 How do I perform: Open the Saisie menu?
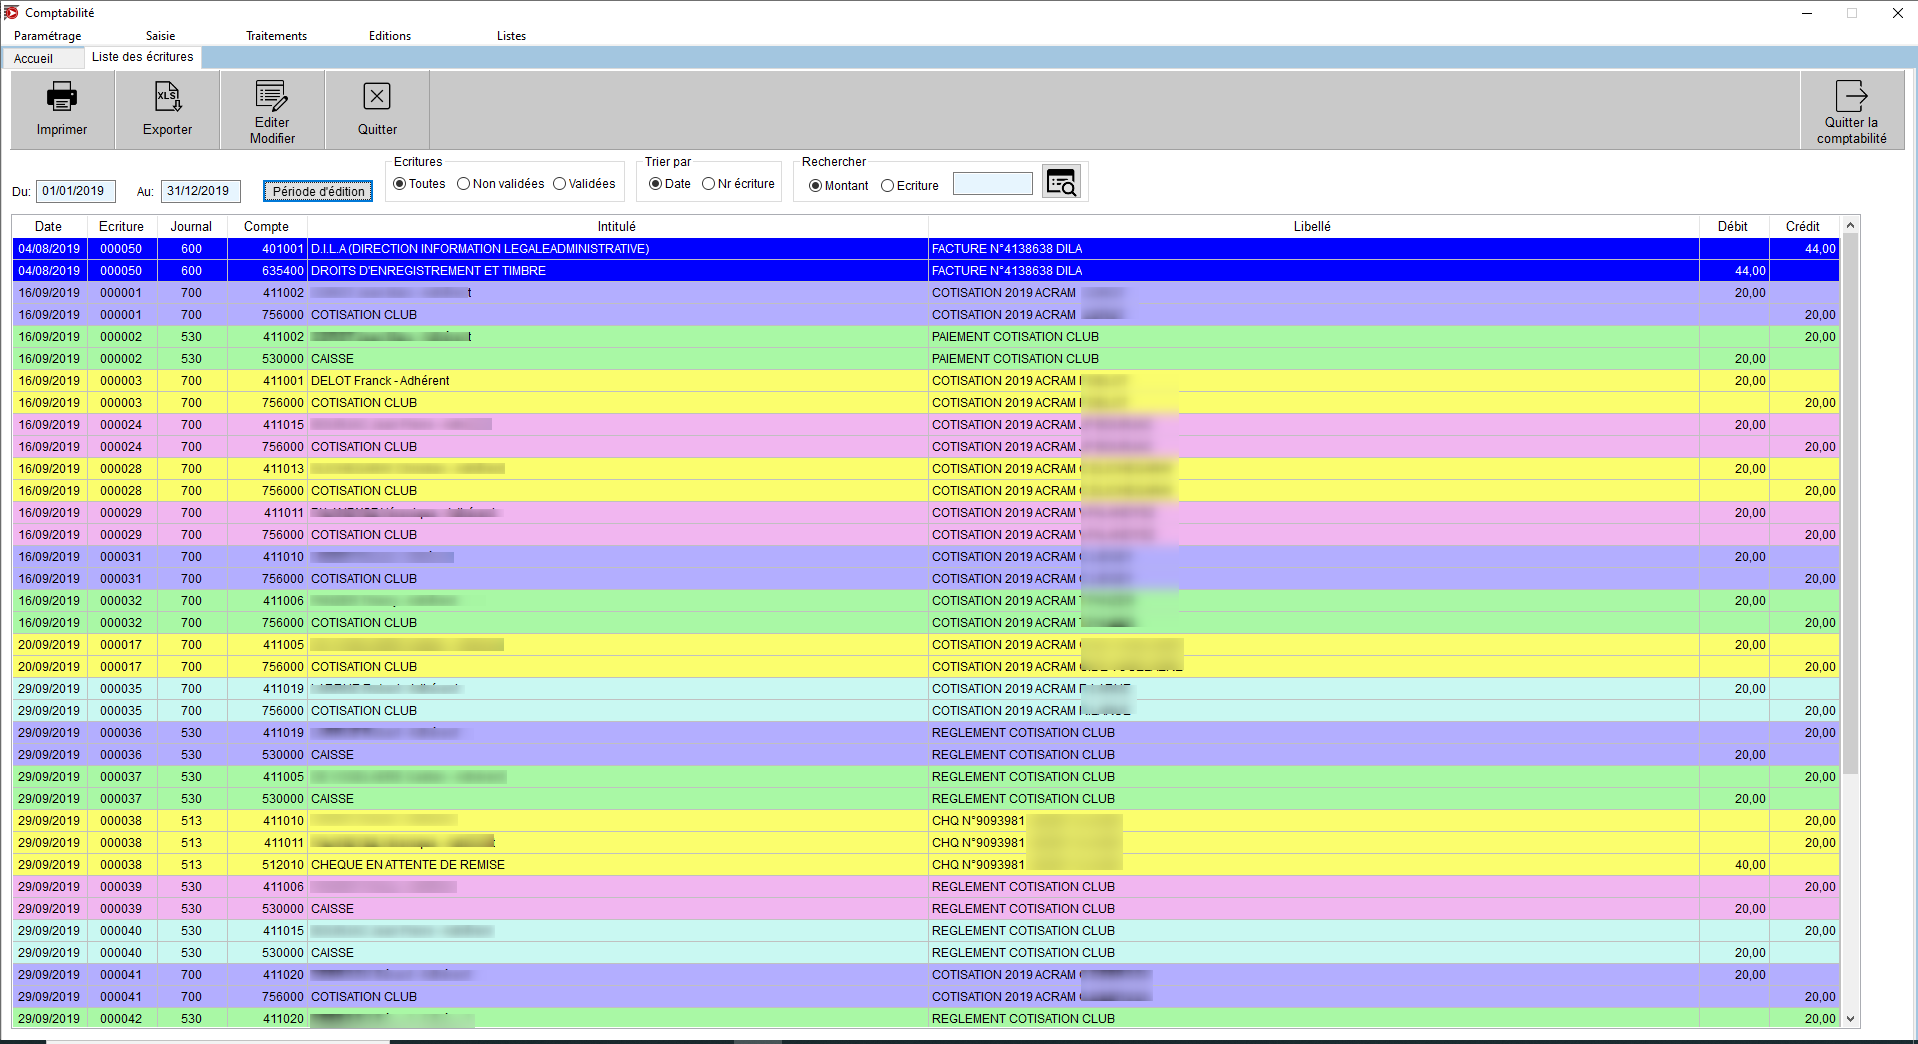(160, 36)
